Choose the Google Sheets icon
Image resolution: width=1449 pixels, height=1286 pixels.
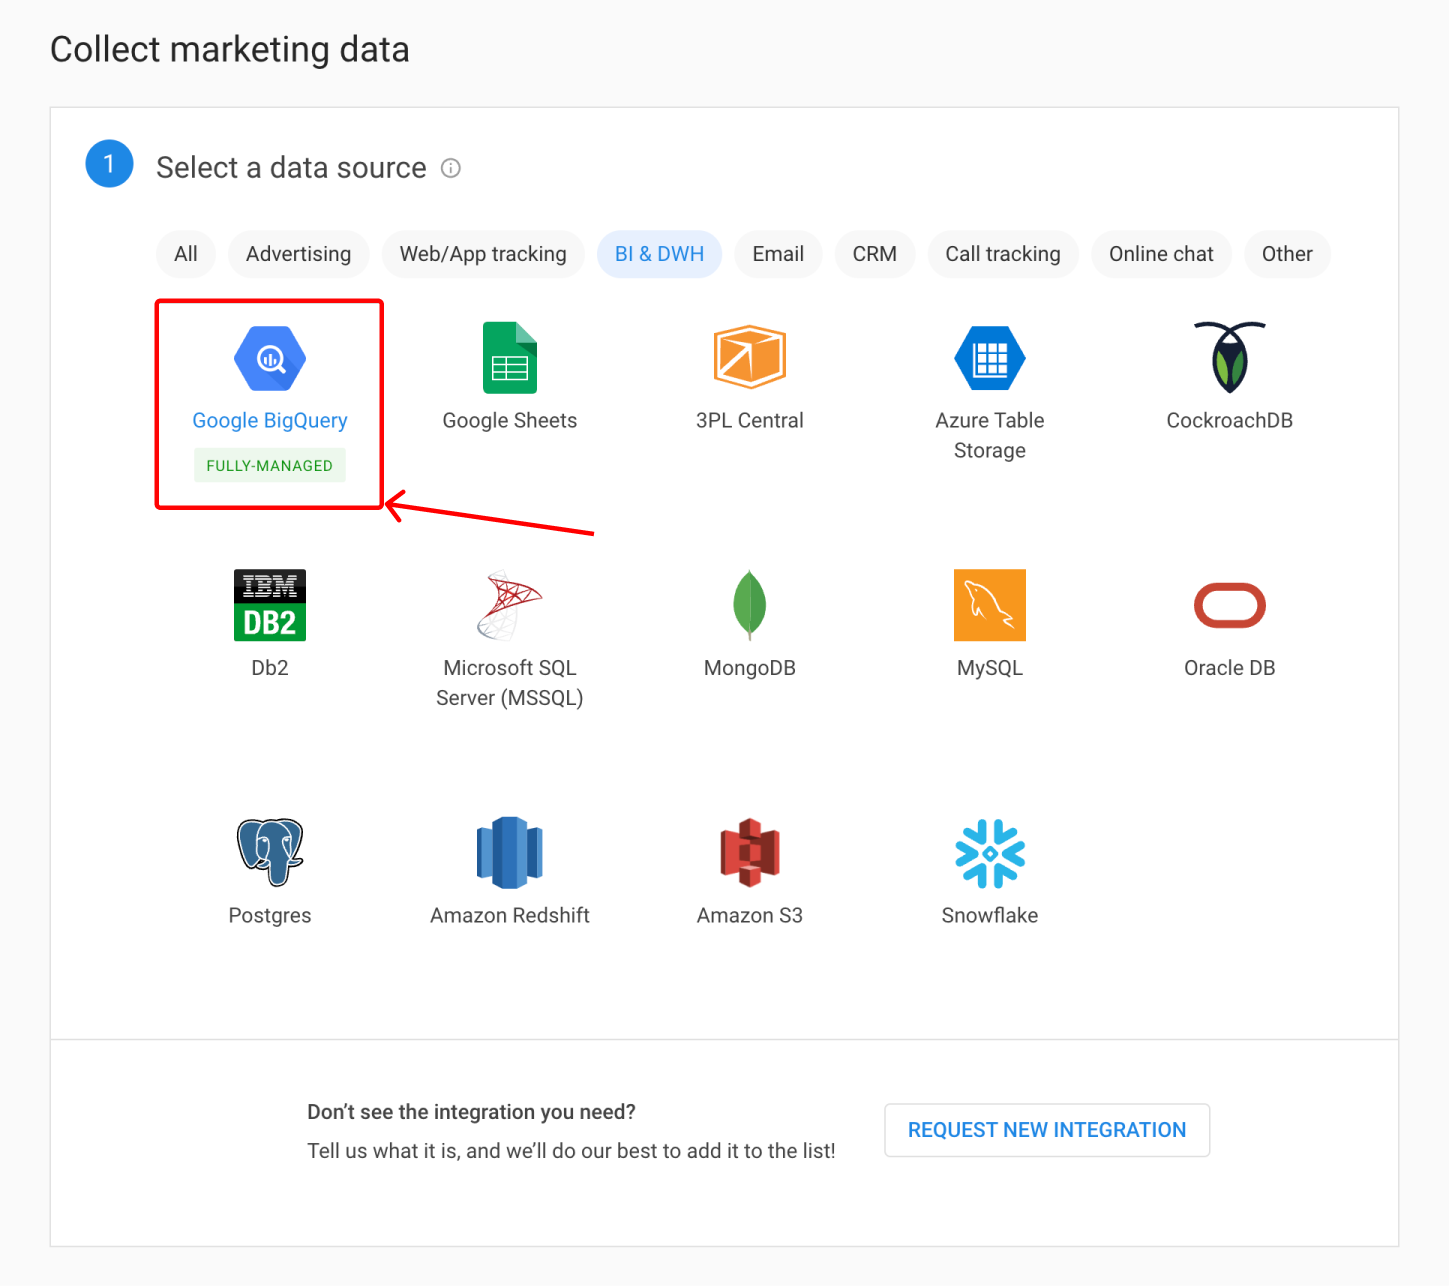pos(510,357)
